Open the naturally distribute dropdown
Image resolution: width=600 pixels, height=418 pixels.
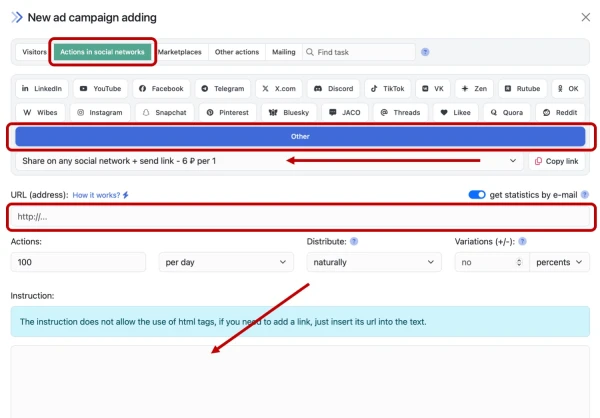(x=374, y=262)
